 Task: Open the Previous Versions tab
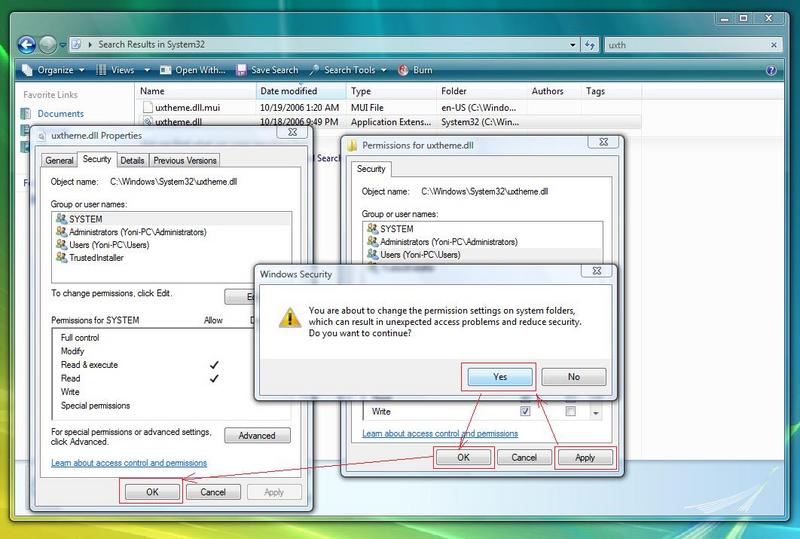coord(184,160)
